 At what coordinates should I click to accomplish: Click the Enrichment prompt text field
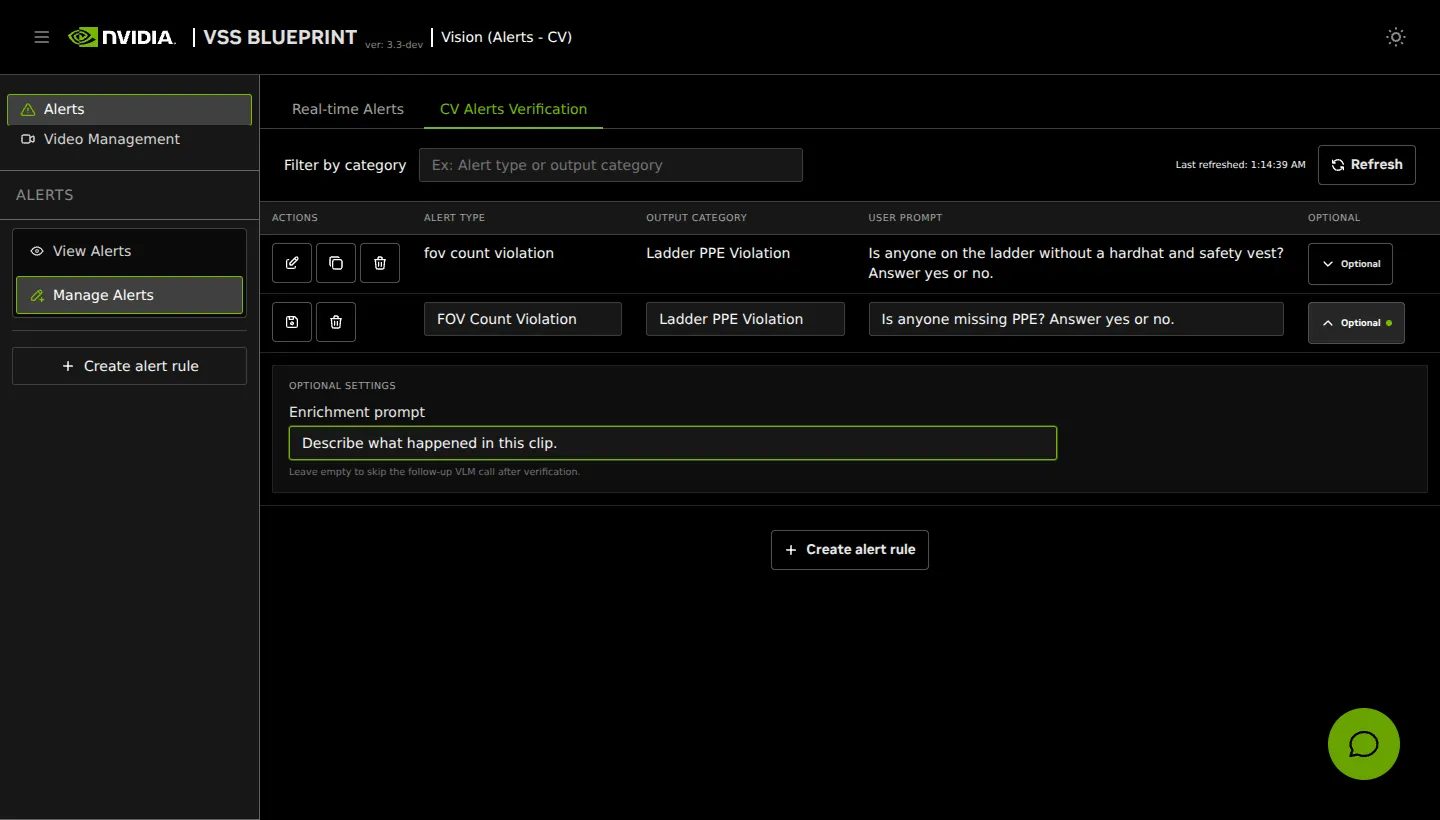673,443
